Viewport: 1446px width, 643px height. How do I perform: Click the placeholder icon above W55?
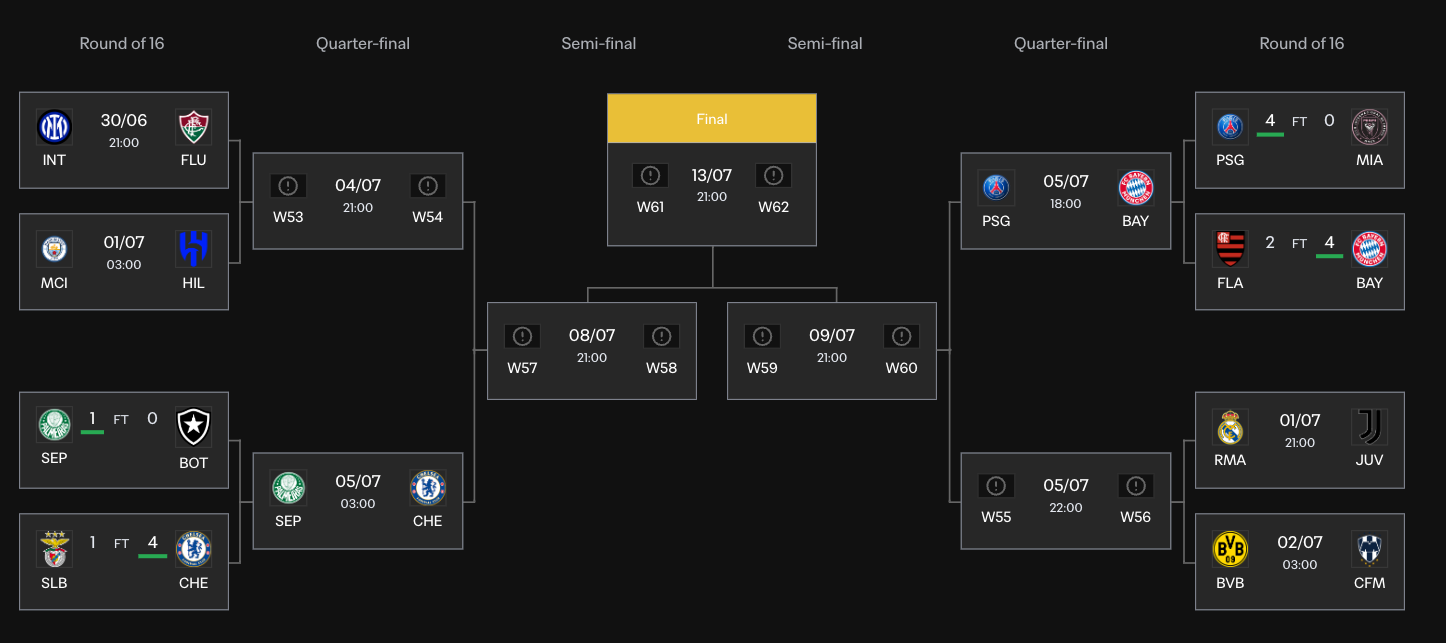tap(996, 486)
